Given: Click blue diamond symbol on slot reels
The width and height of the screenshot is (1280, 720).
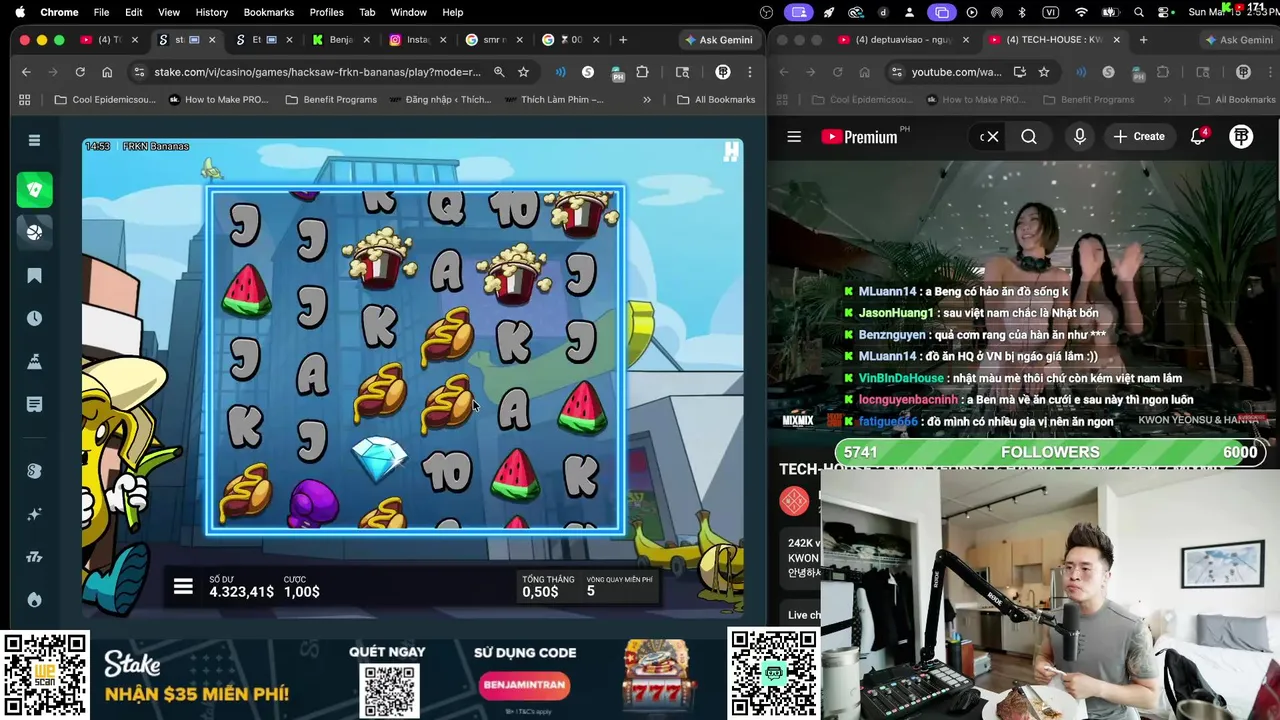Looking at the screenshot, I should [x=379, y=459].
